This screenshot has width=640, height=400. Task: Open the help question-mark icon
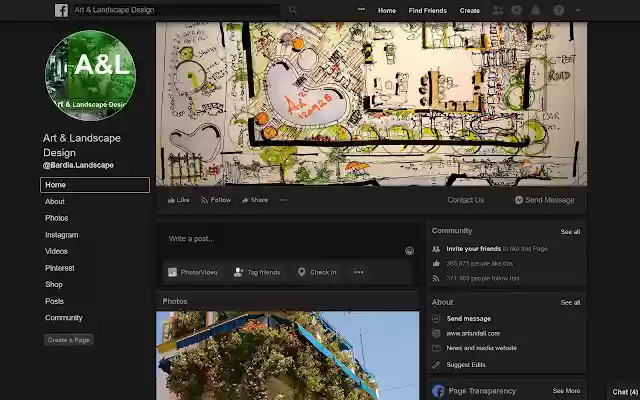pyautogui.click(x=559, y=10)
